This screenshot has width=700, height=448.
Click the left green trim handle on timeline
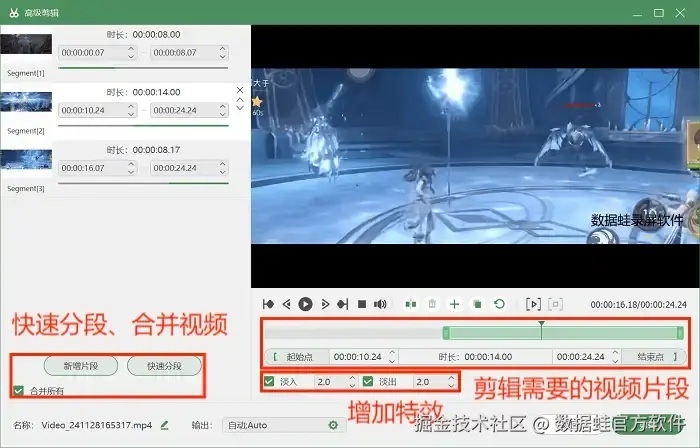(x=446, y=333)
